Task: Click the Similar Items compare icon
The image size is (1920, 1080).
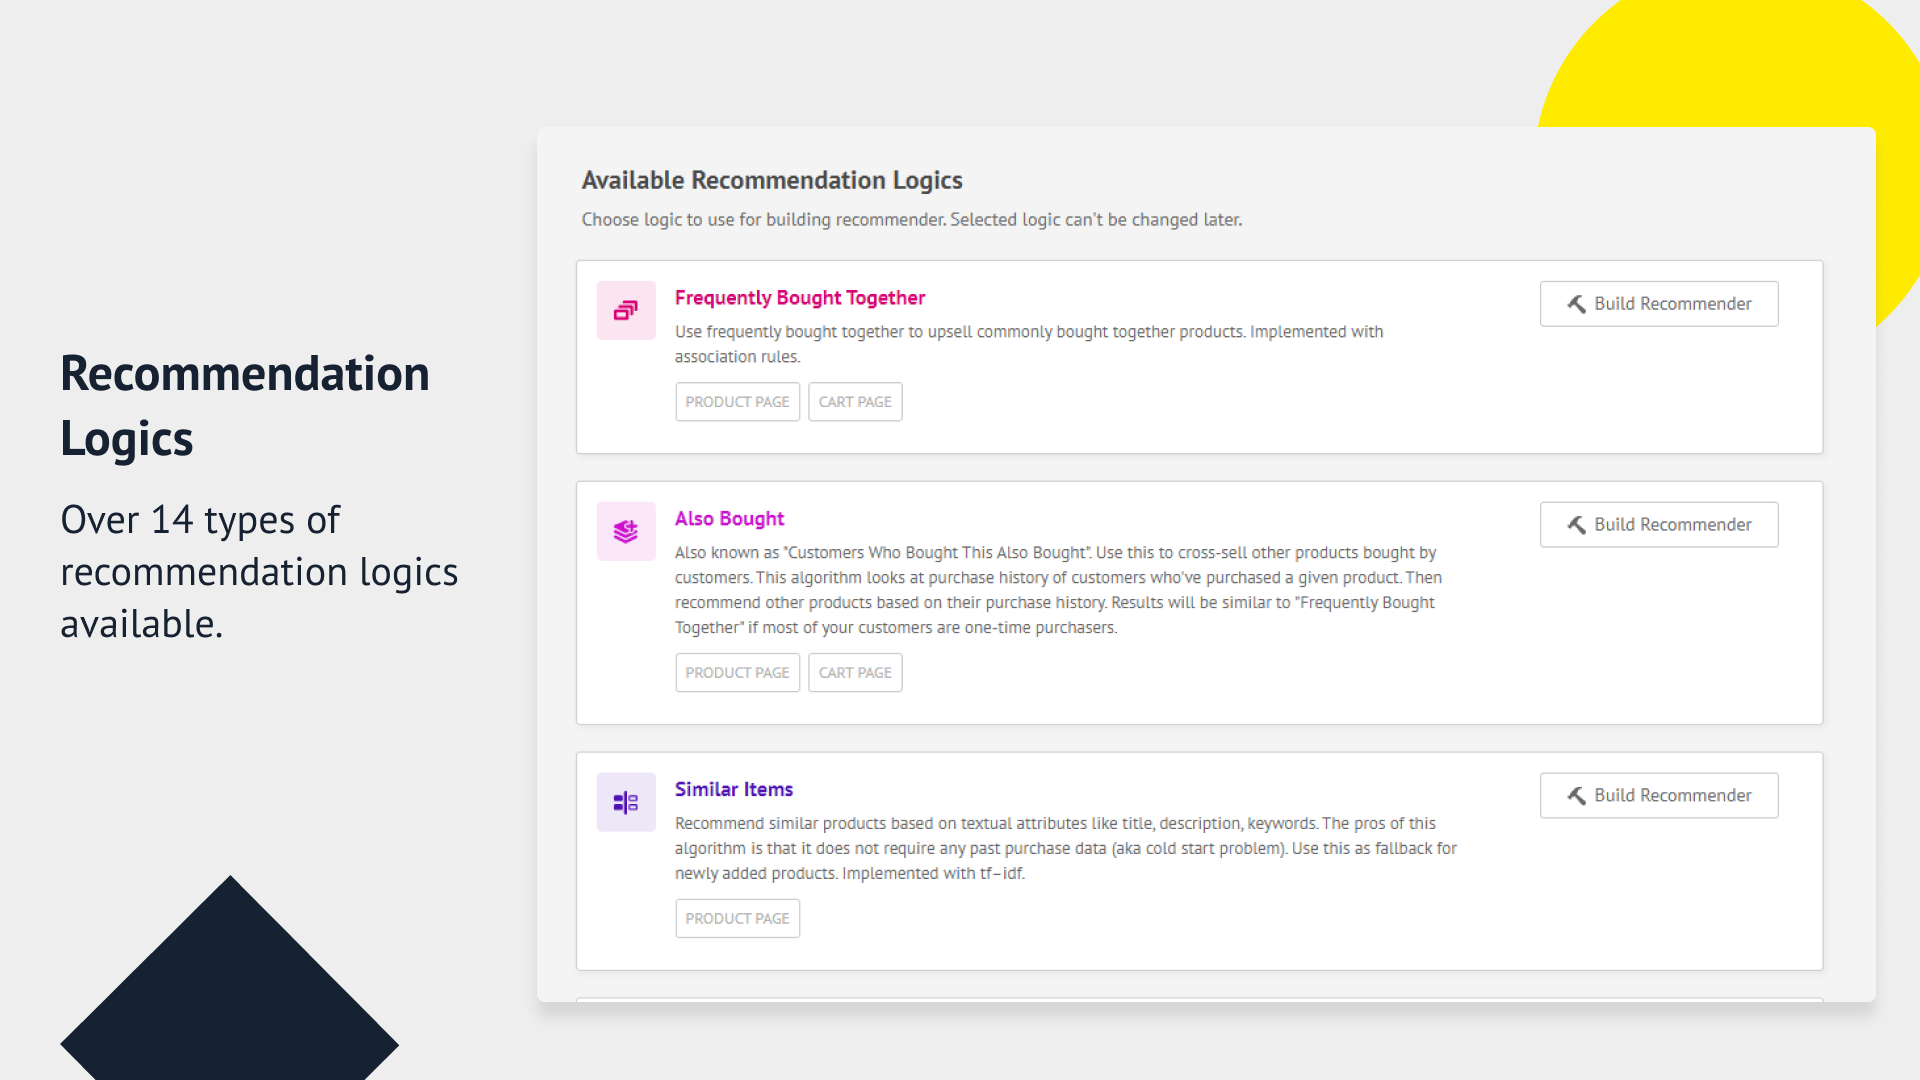Action: coord(626,802)
